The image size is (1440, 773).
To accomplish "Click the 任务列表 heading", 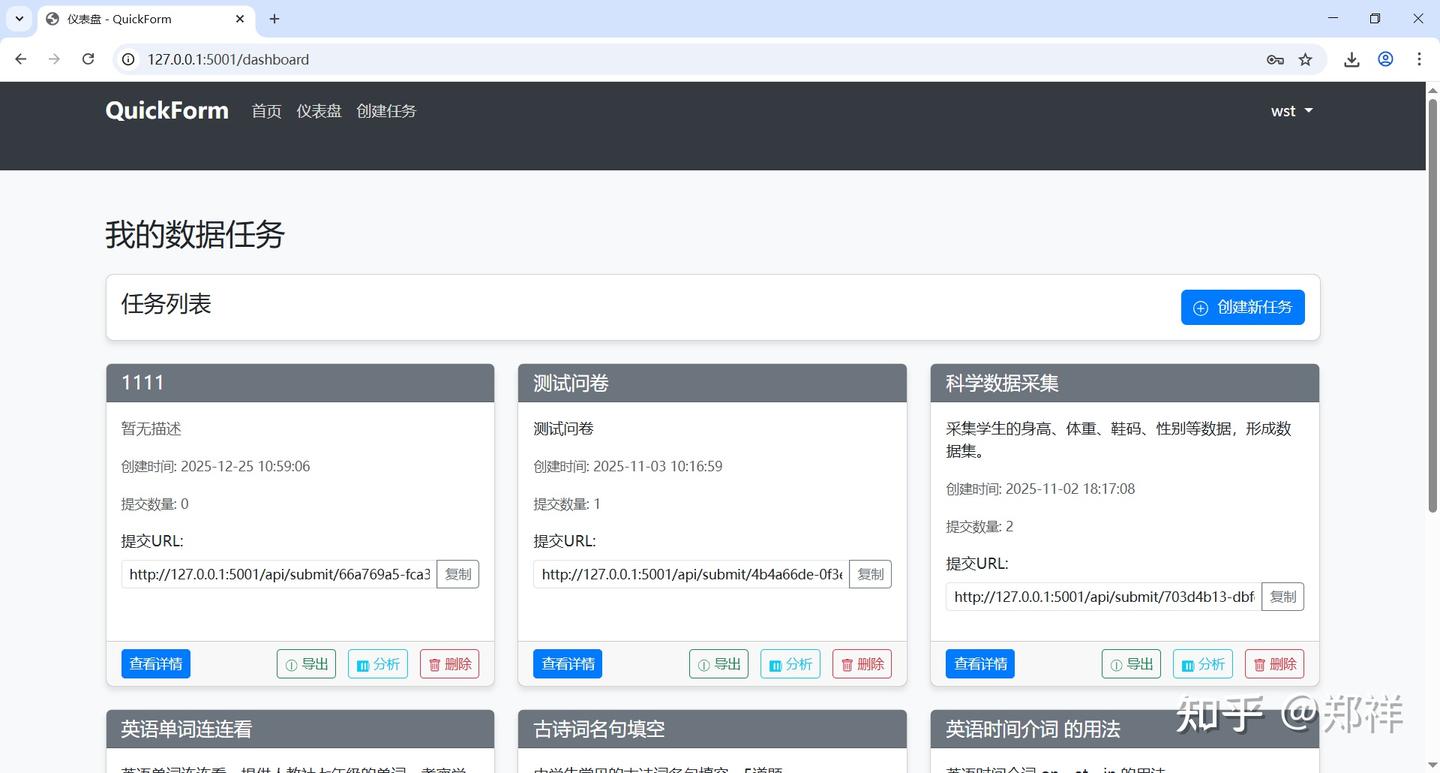I will 166,304.
